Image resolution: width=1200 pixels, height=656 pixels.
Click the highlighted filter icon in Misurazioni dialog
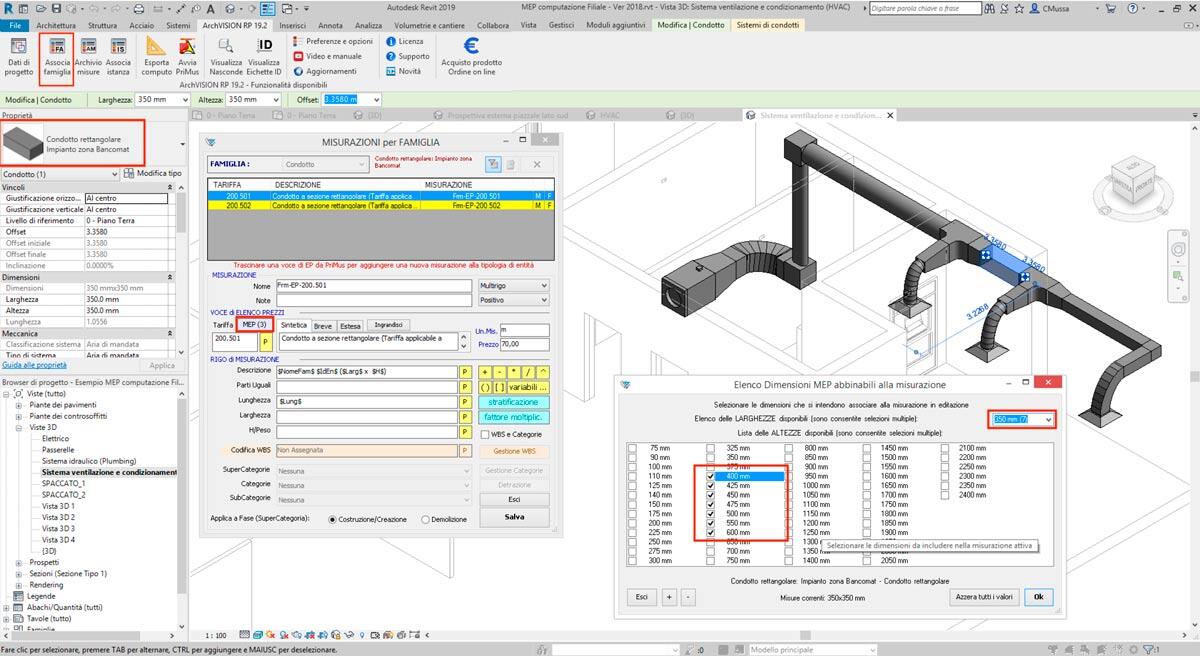point(493,164)
